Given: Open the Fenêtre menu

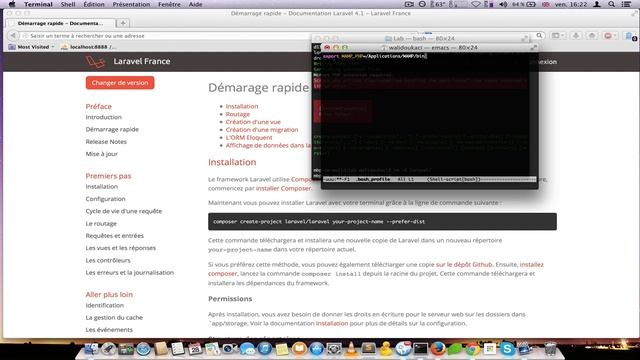Looking at the screenshot, I should pyautogui.click(x=169, y=4).
